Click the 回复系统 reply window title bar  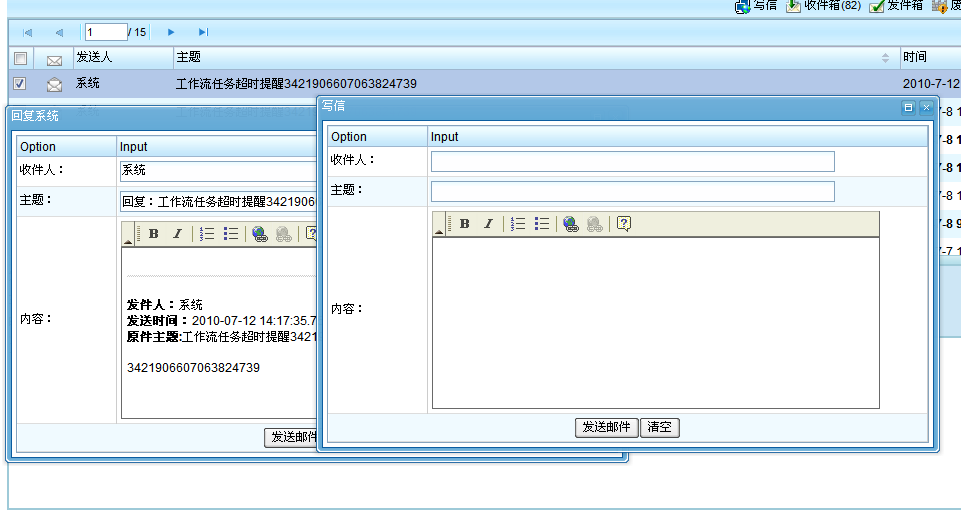point(162,116)
